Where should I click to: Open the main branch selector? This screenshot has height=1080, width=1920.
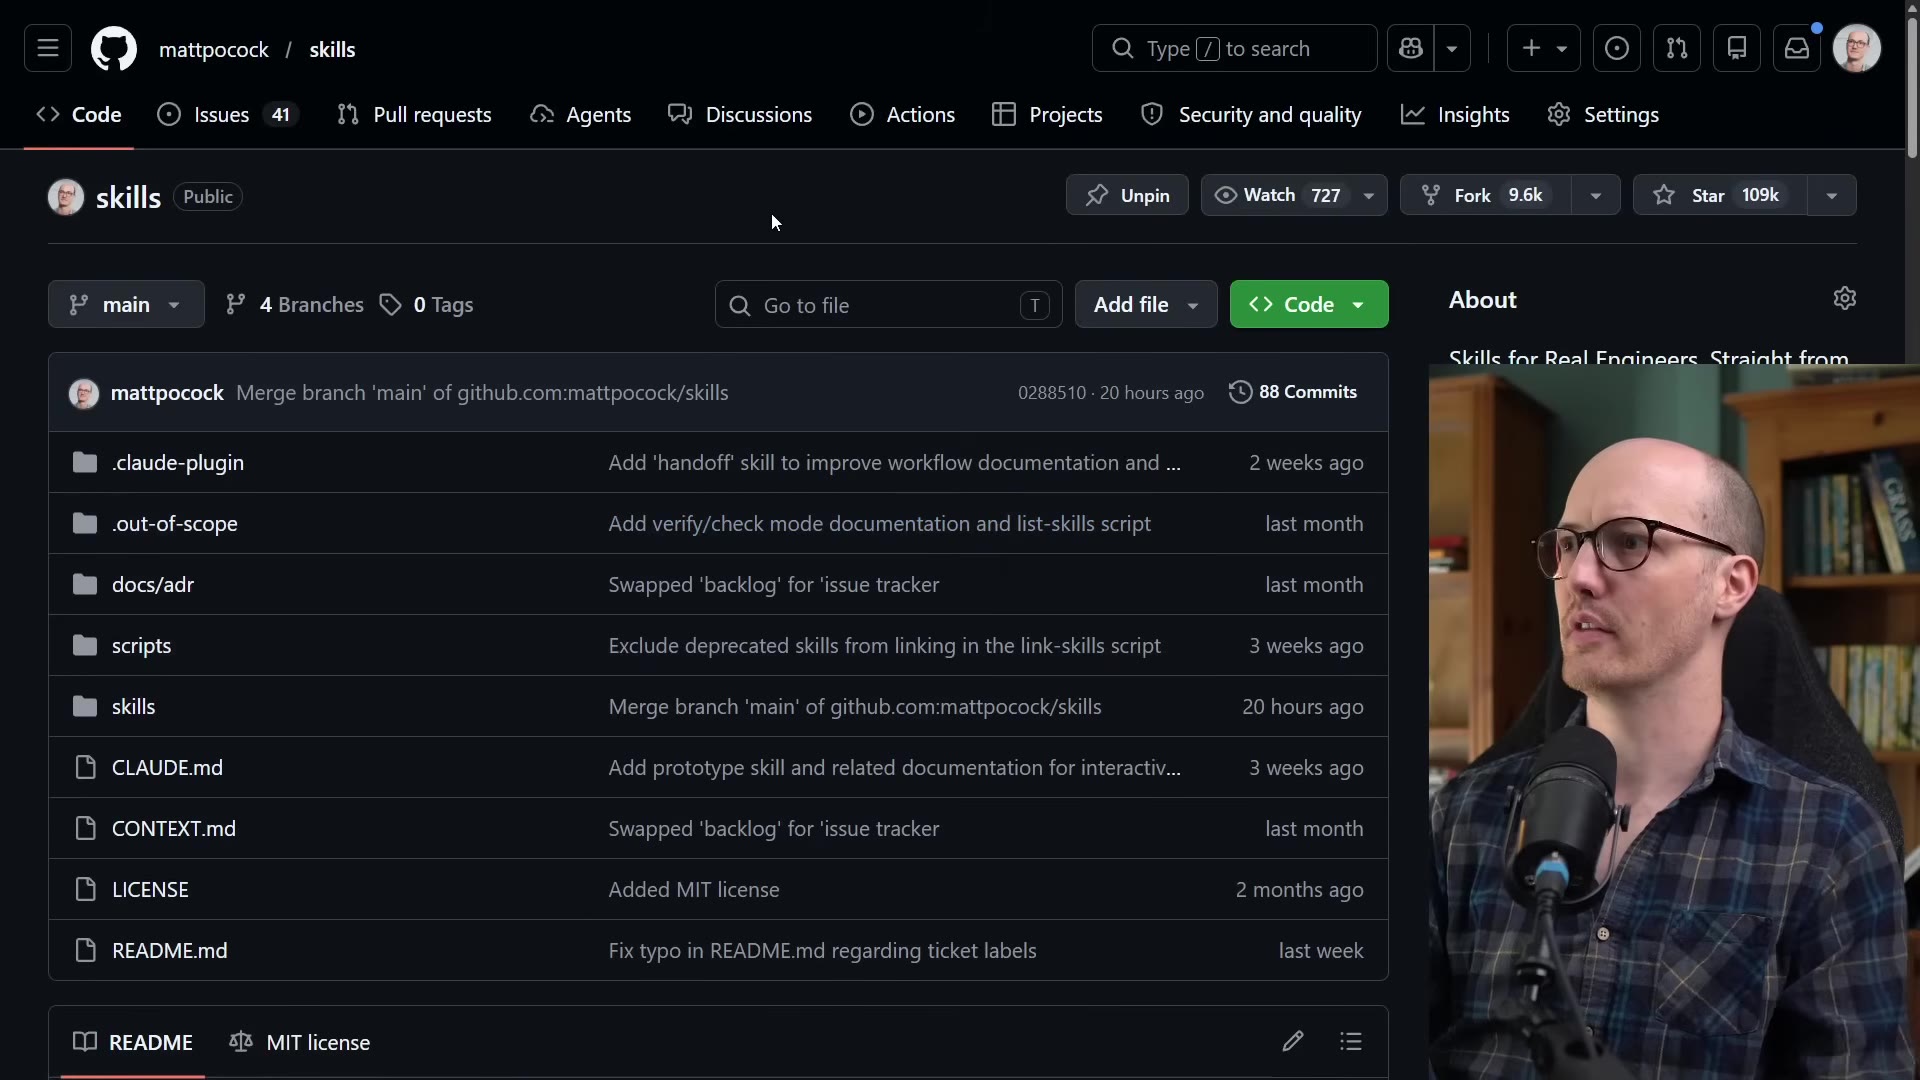126,304
